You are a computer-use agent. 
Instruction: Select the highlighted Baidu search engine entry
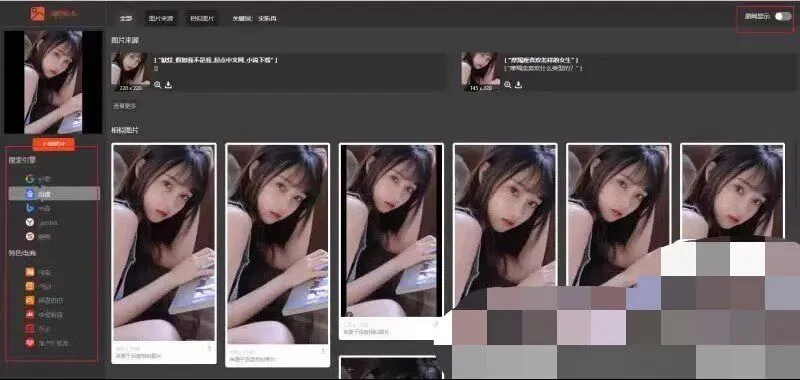click(54, 193)
